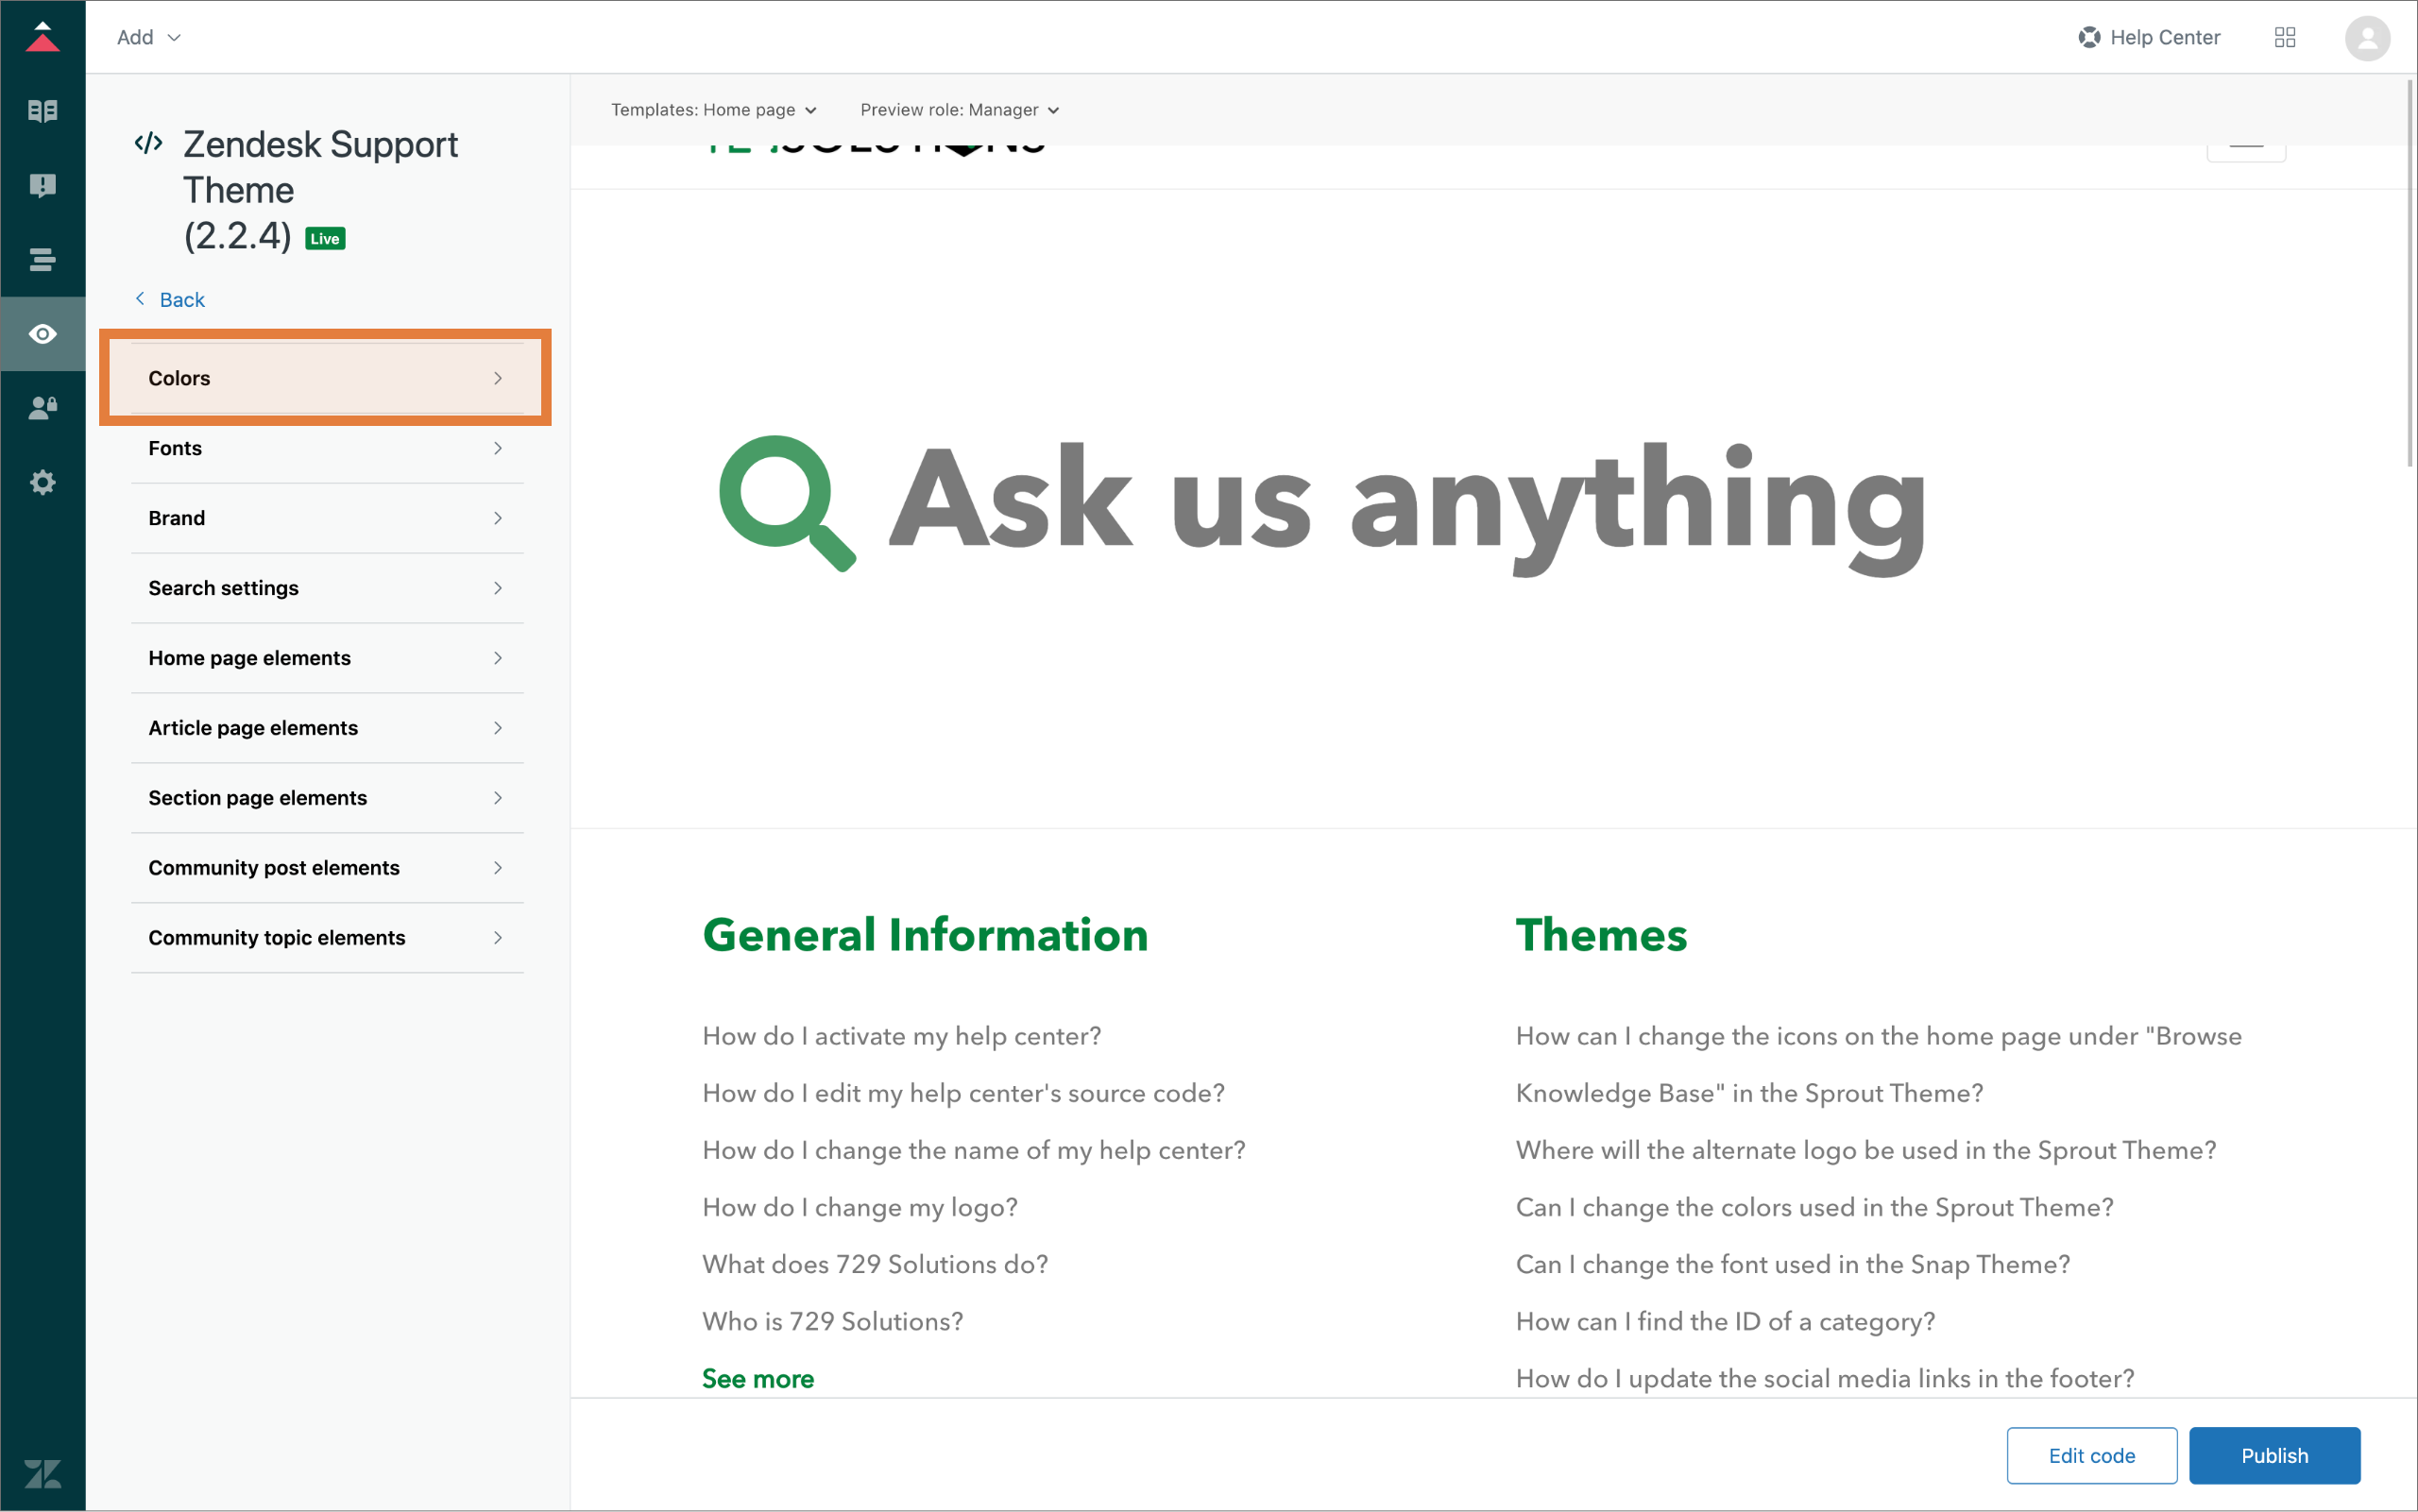Open the Arrange content icon in sidebar
Viewport: 2418px width, 1512px height.
[42, 260]
